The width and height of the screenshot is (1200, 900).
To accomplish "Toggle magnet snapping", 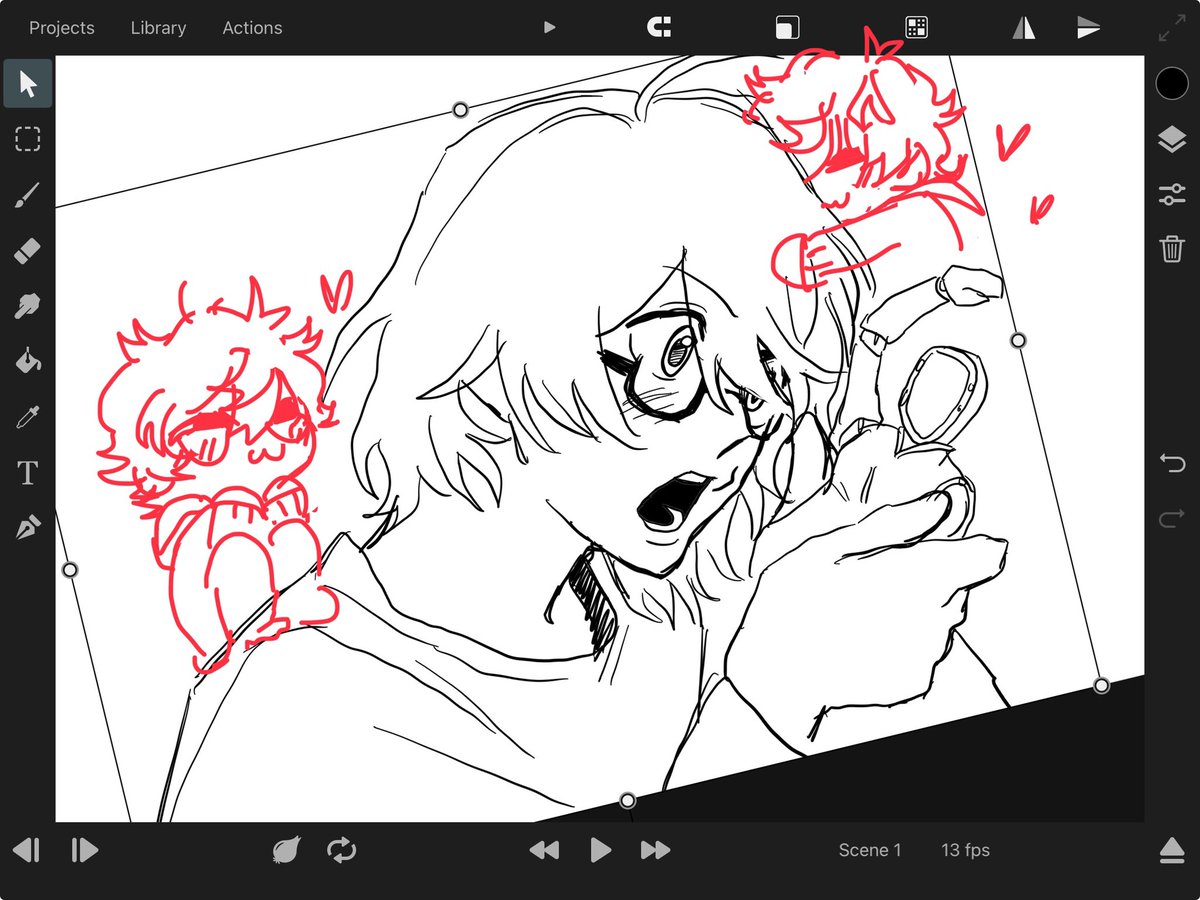I will tap(660, 28).
